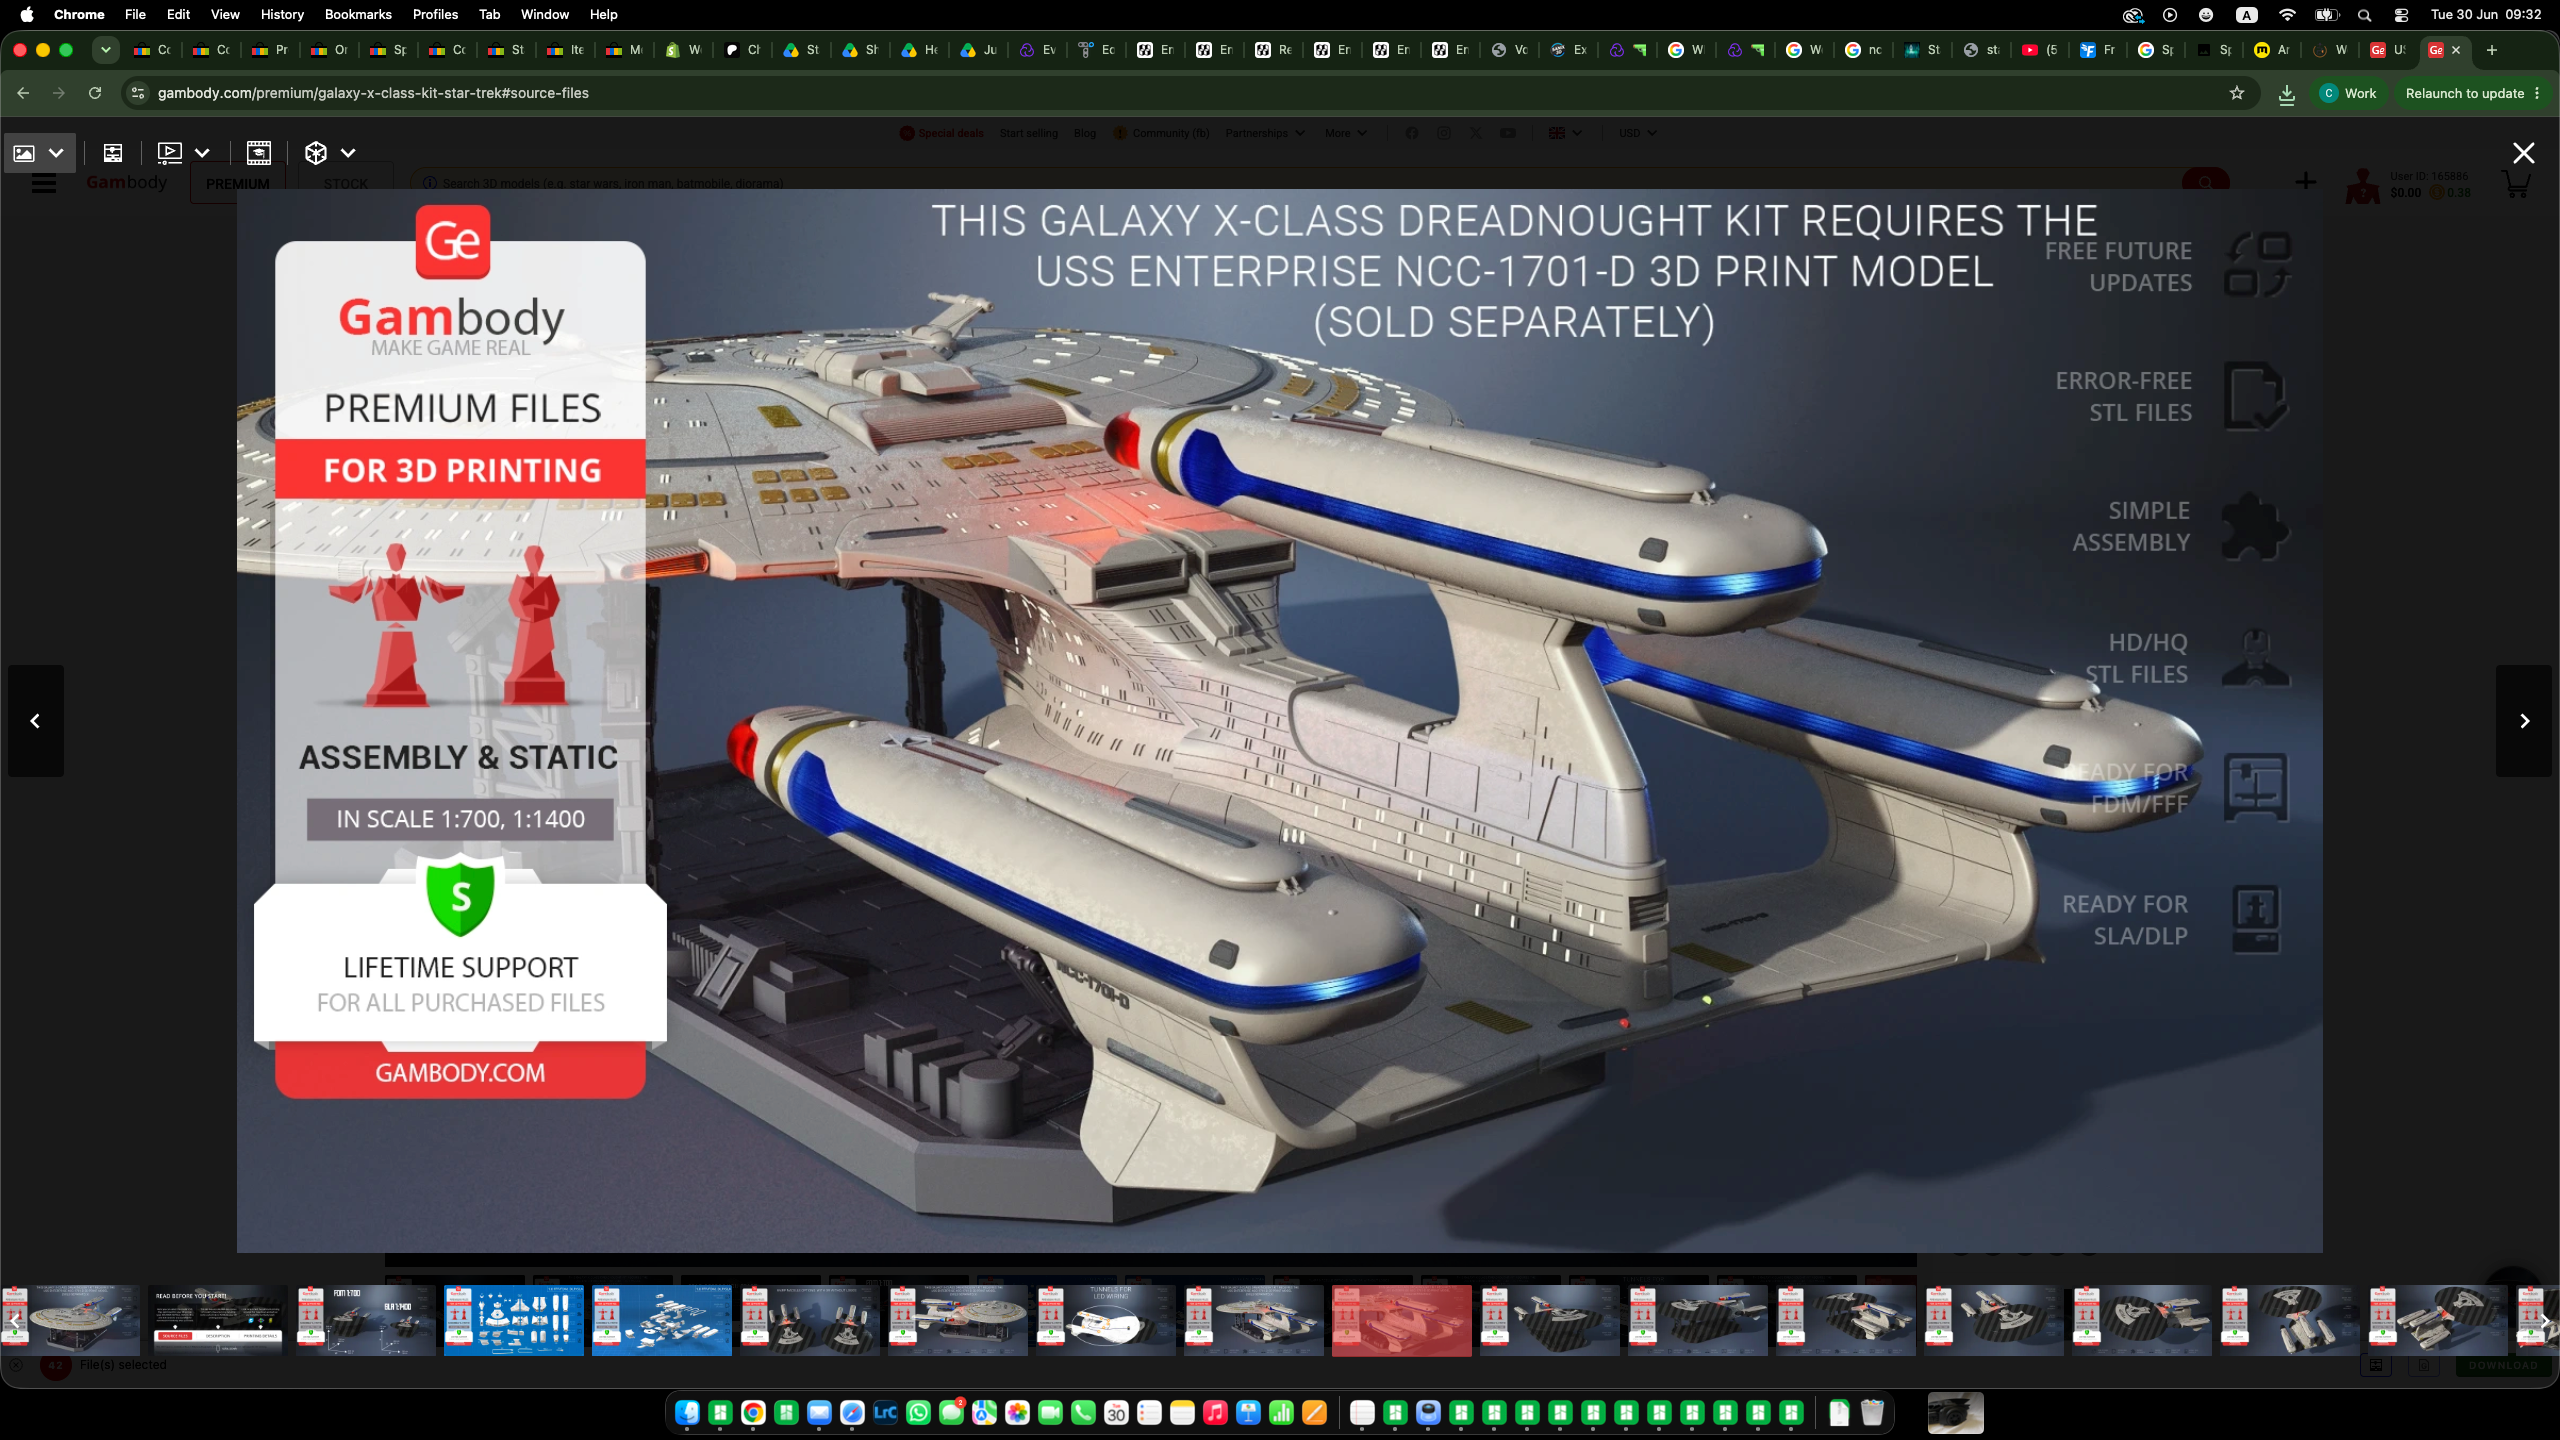This screenshot has height=1440, width=2560.
Task: Select the FDM 1:700 scale thumbnail
Action: pos(366,1320)
